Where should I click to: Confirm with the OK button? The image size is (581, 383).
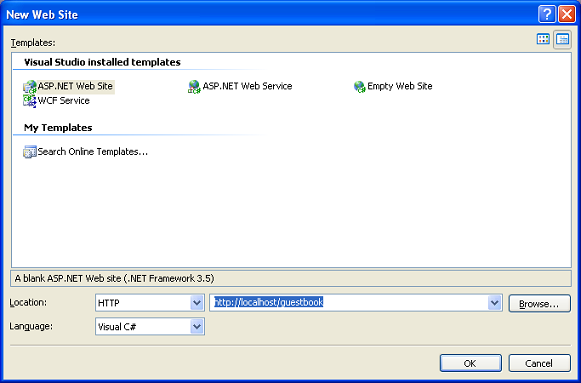[471, 363]
